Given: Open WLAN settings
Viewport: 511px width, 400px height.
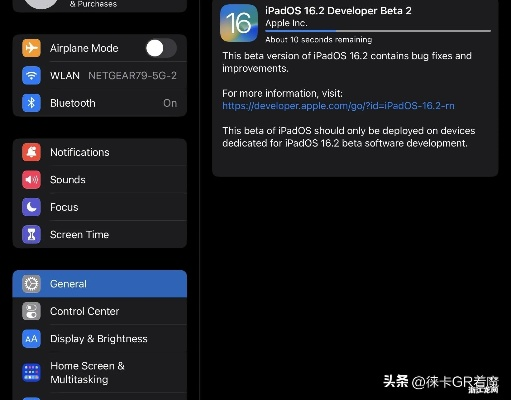Looking at the screenshot, I should 100,76.
